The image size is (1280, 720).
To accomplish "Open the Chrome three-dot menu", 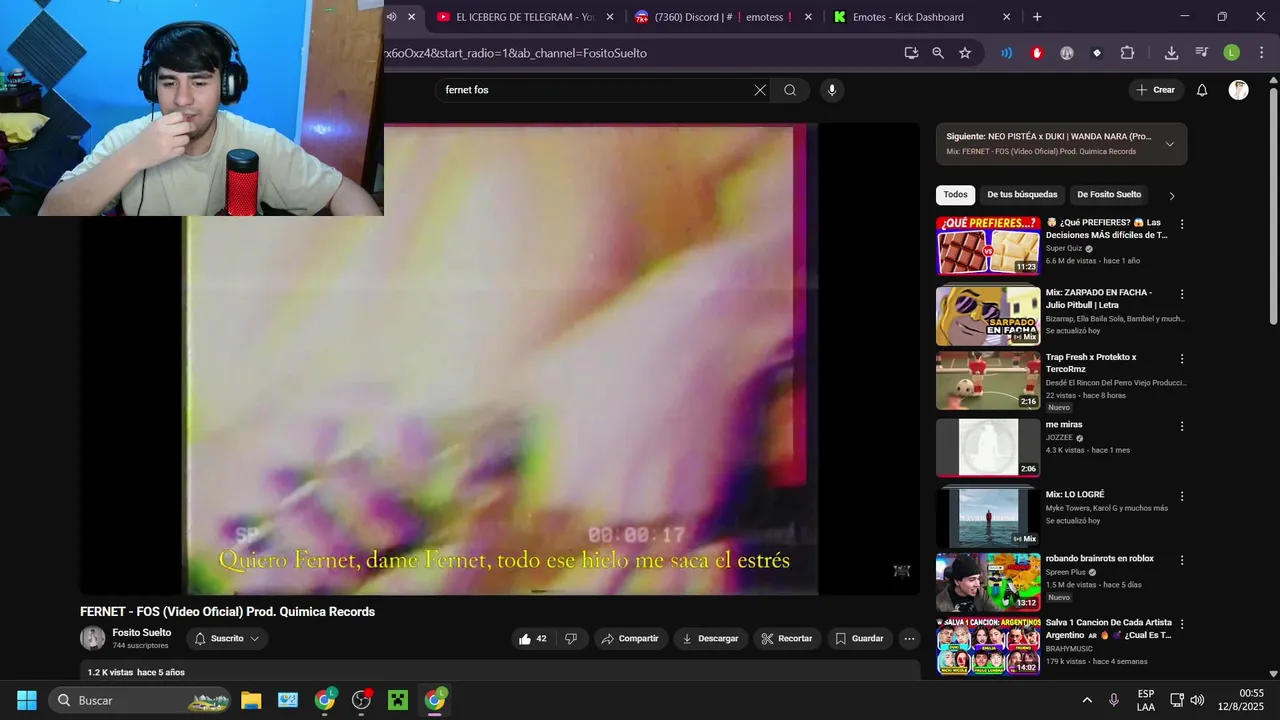I will 1262,53.
